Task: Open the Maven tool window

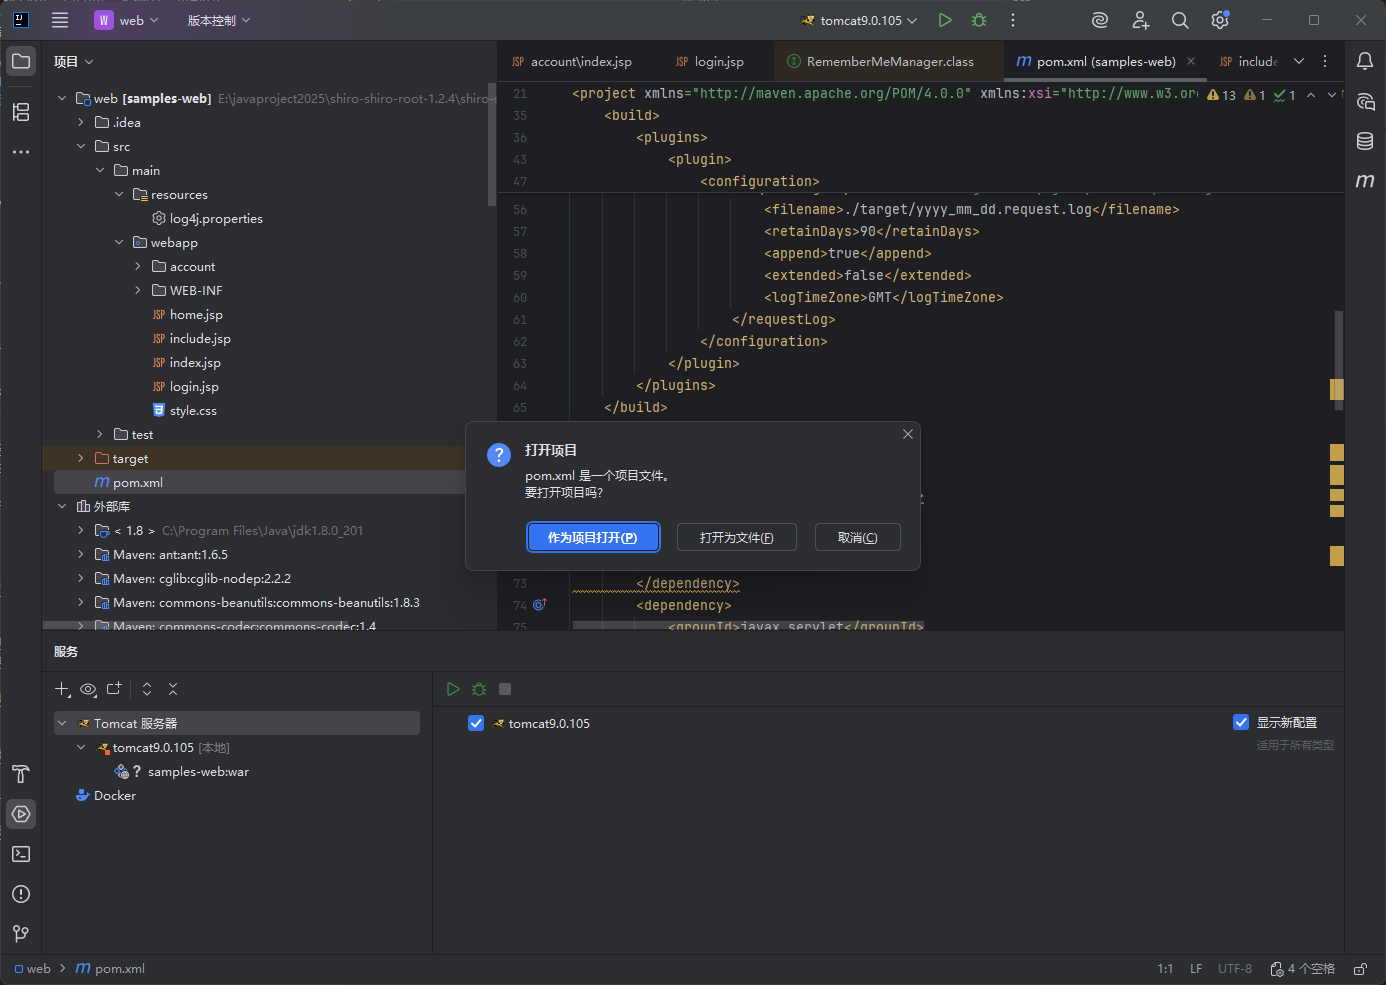Action: [x=1365, y=181]
